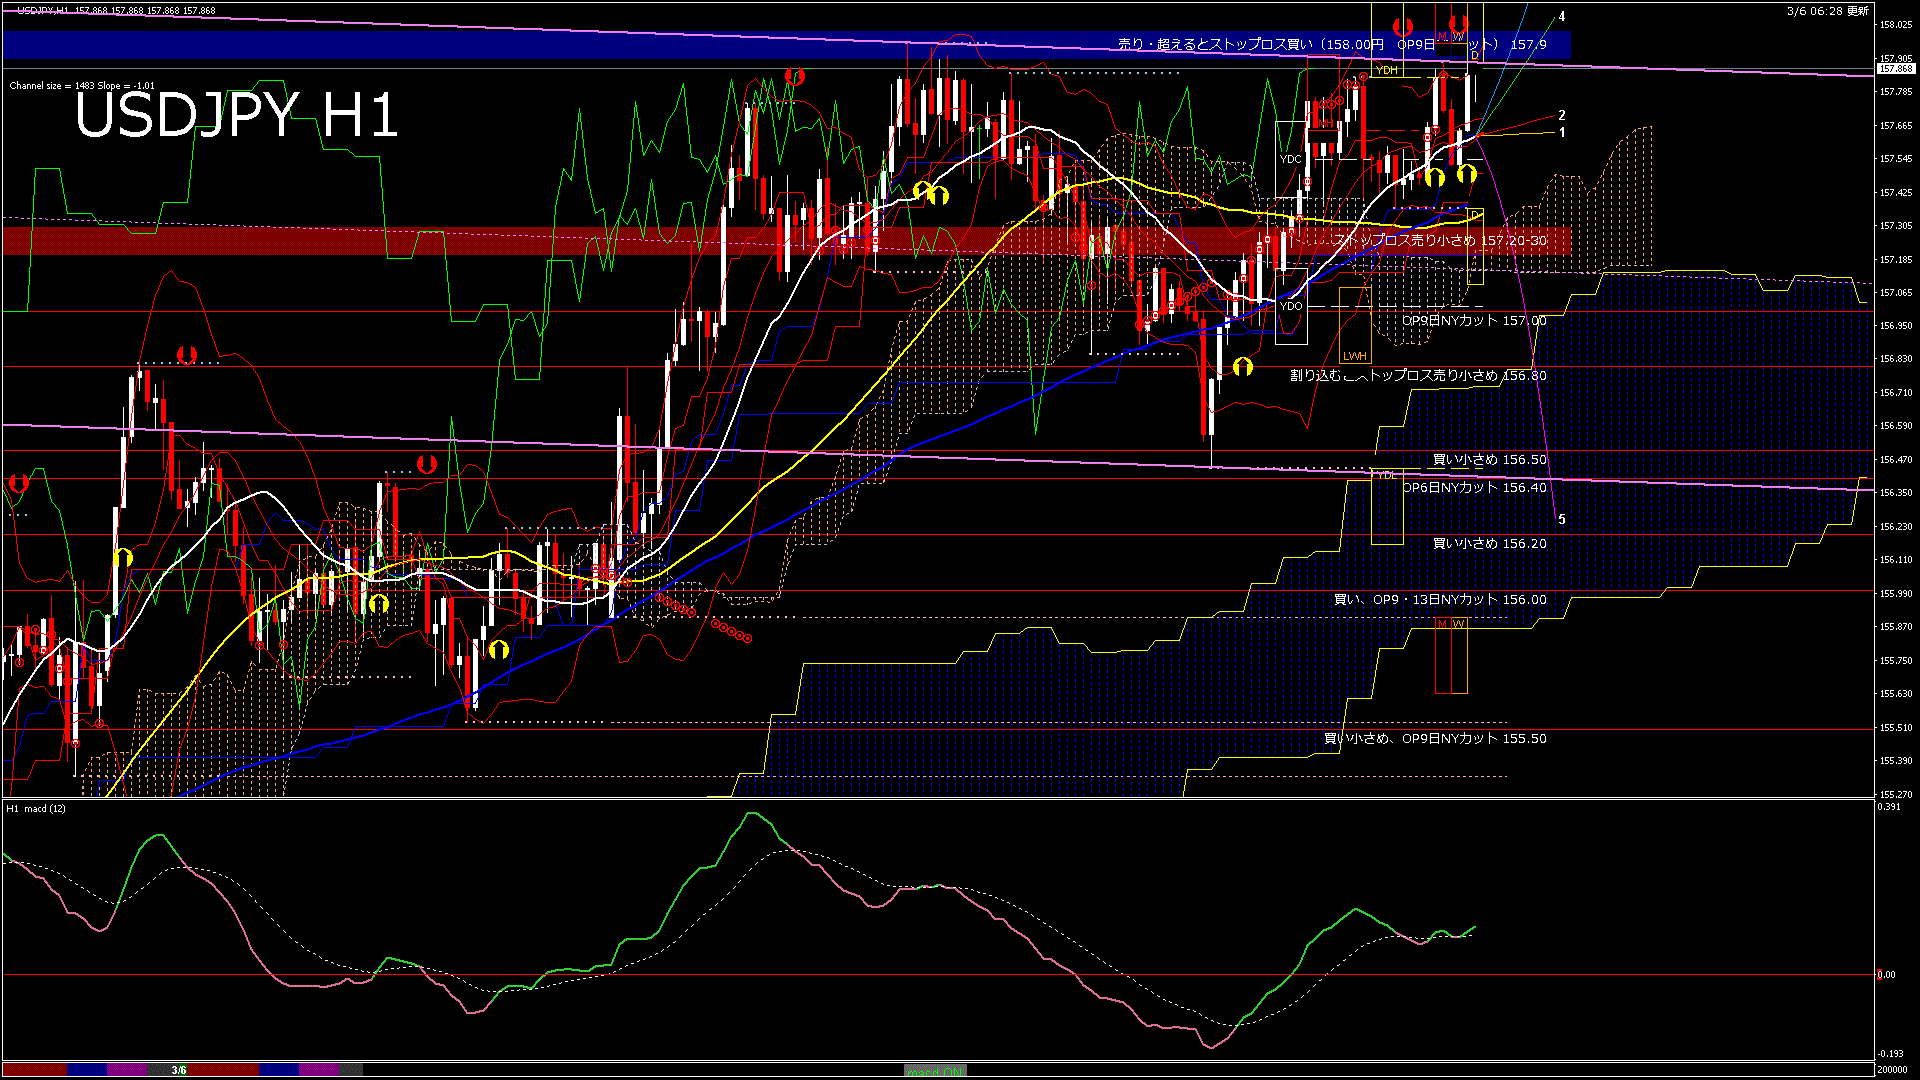Image resolution: width=1920 pixels, height=1080 pixels.
Task: Click the number 5 projection endpoint label
Action: (1561, 520)
